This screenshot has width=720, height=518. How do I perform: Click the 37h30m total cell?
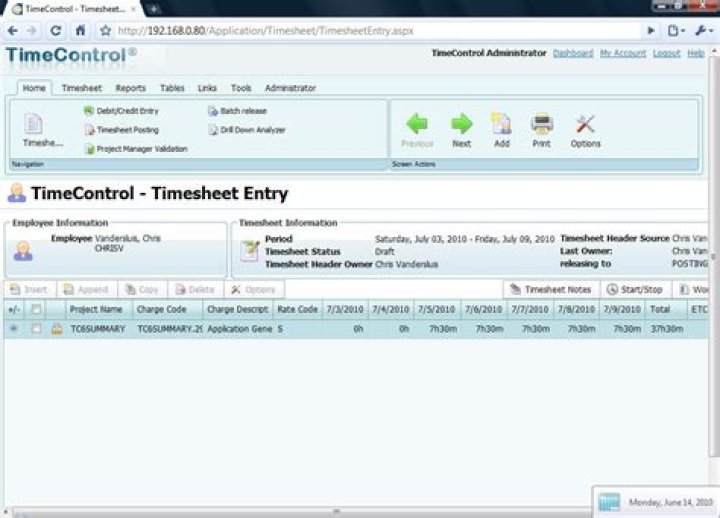click(667, 329)
